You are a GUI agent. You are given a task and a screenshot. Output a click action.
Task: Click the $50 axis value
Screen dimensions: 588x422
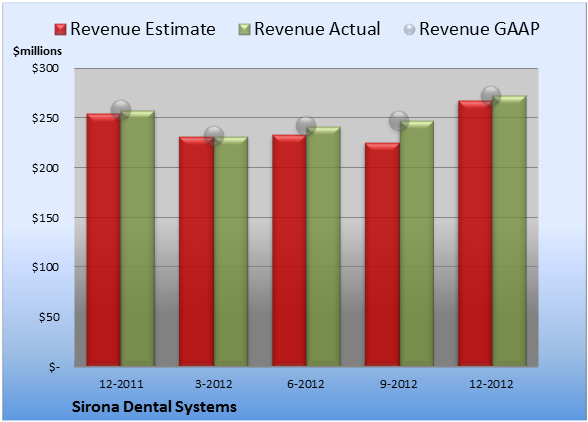49,317
